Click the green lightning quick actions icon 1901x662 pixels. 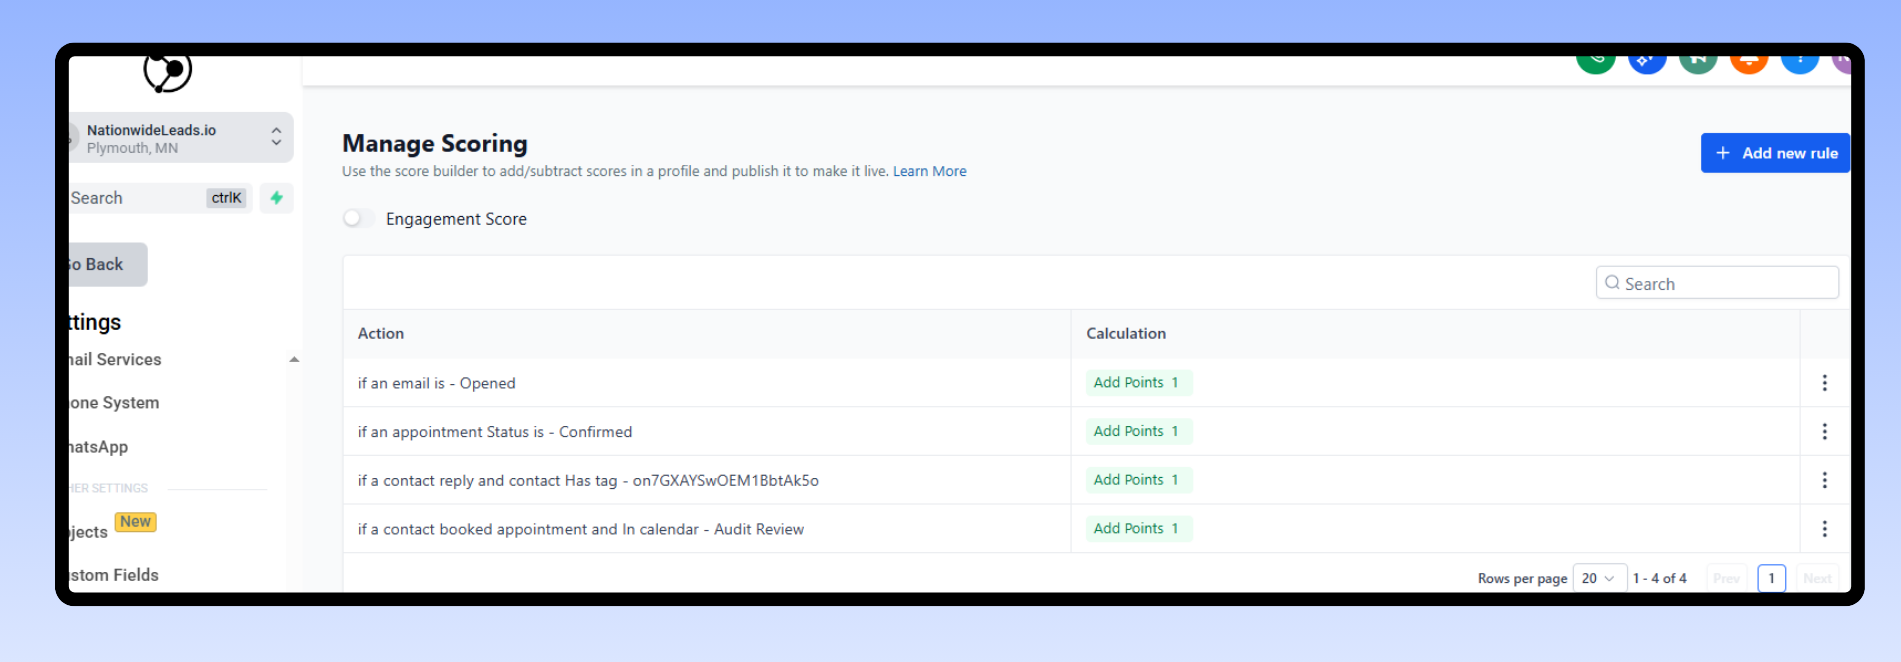click(x=277, y=198)
